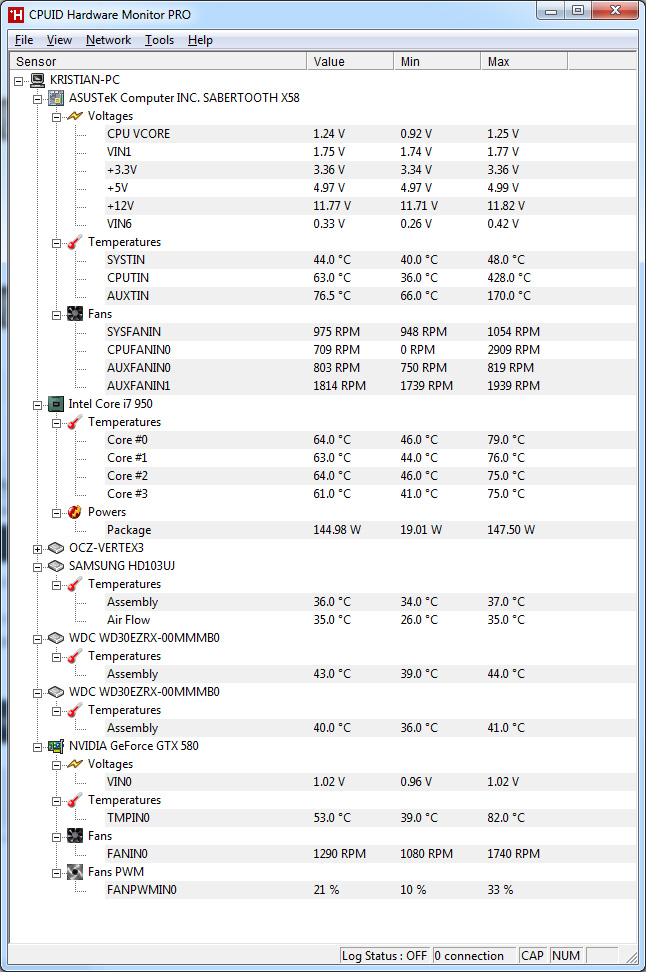Collapse the Intel Core i7 950 node
Viewport: 646px width, 972px height.
[37, 405]
